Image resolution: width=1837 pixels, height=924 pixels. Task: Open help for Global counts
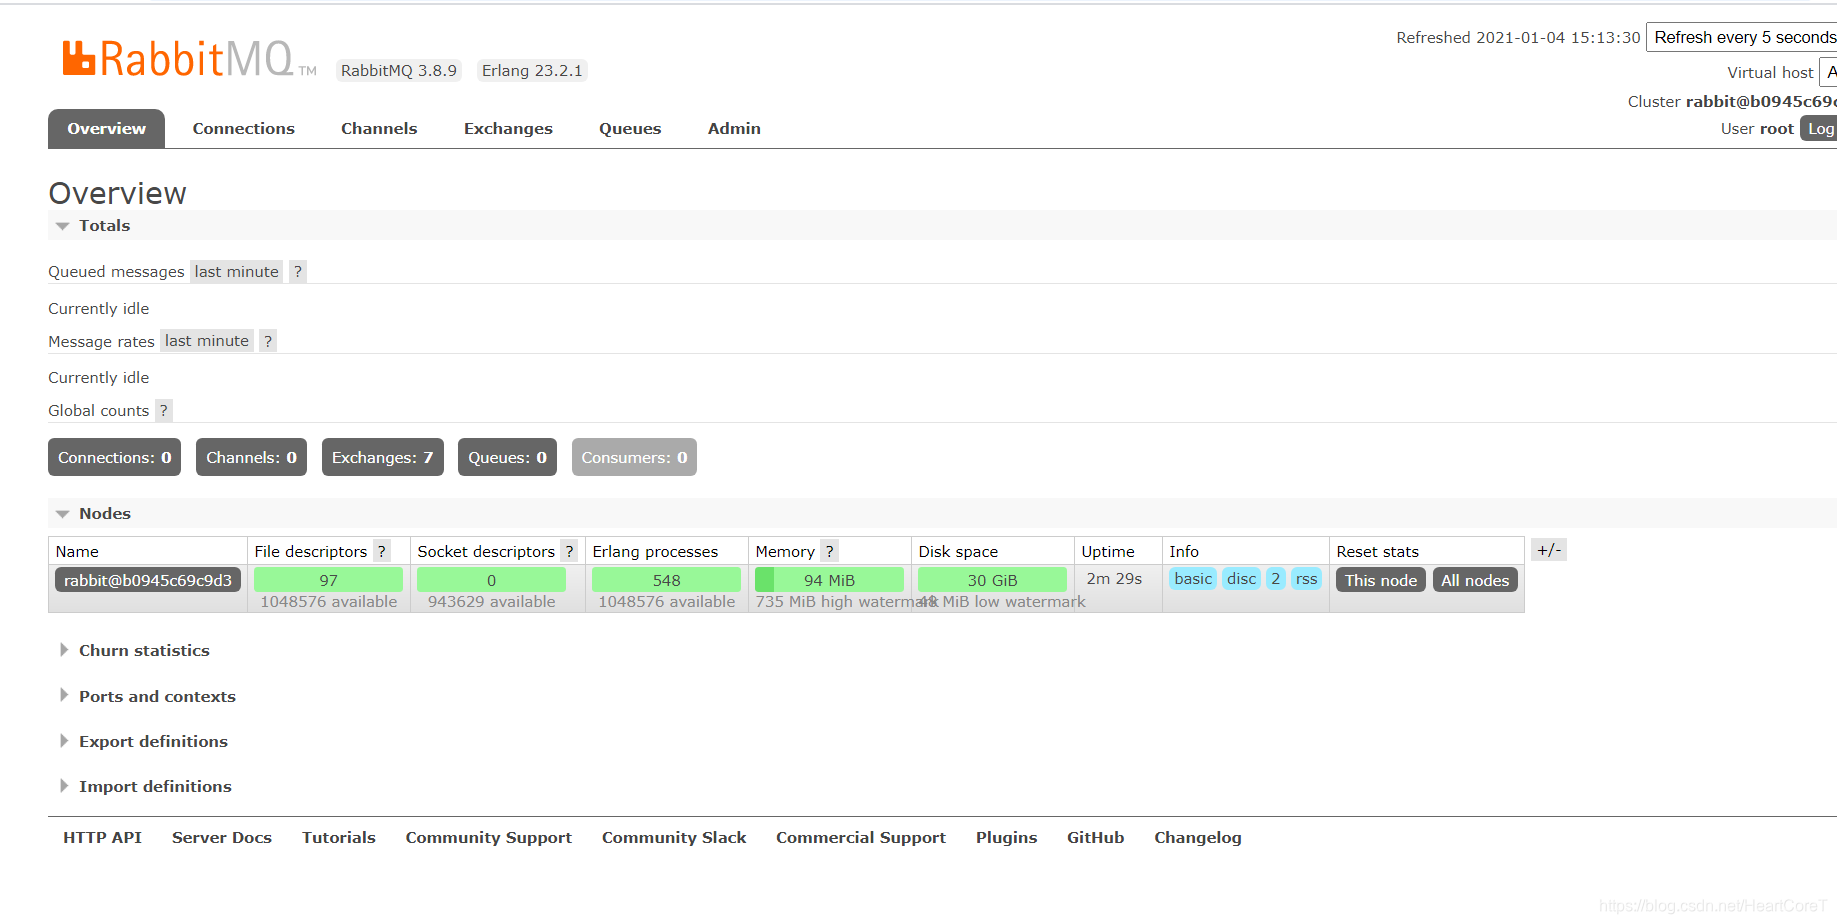click(163, 411)
